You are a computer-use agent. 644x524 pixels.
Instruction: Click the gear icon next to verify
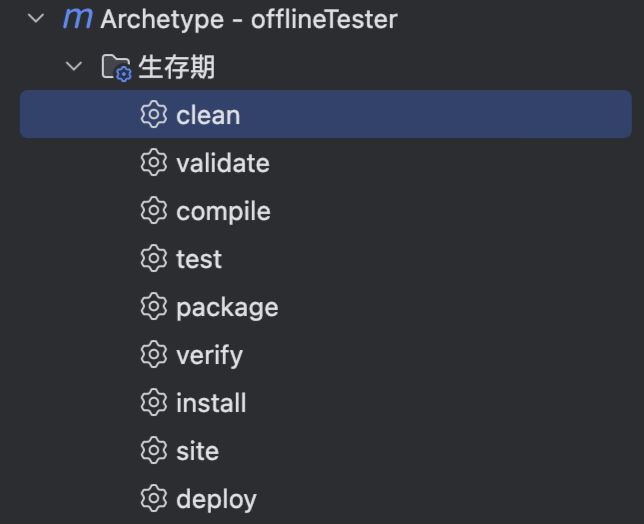pos(153,355)
